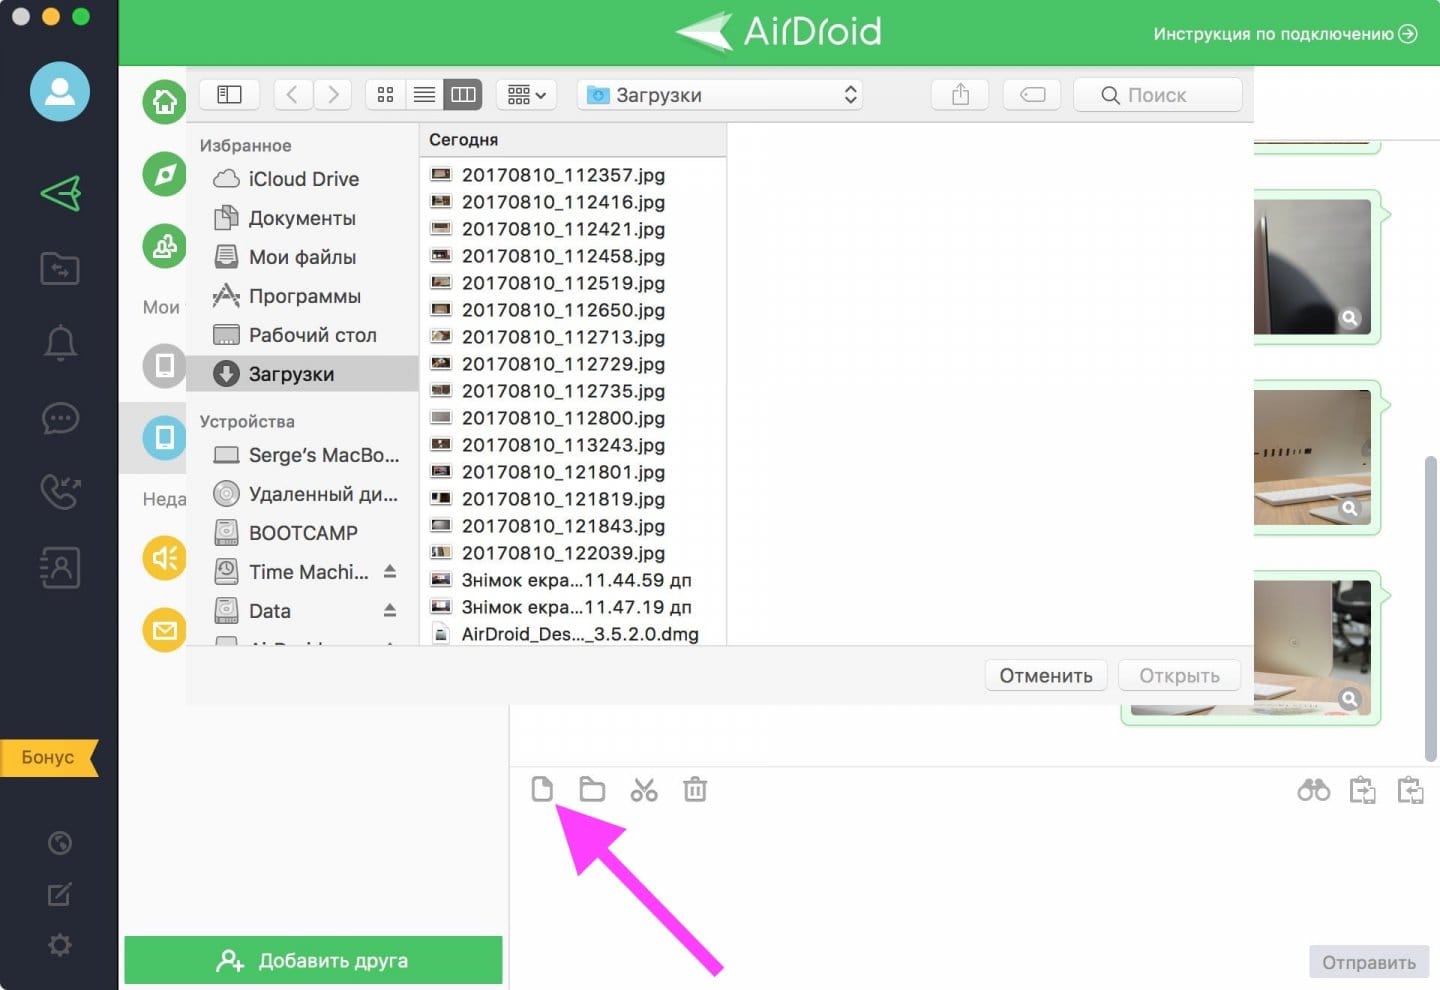This screenshot has width=1440, height=990.
Task: Click the scissors screenshot icon
Action: pos(644,790)
